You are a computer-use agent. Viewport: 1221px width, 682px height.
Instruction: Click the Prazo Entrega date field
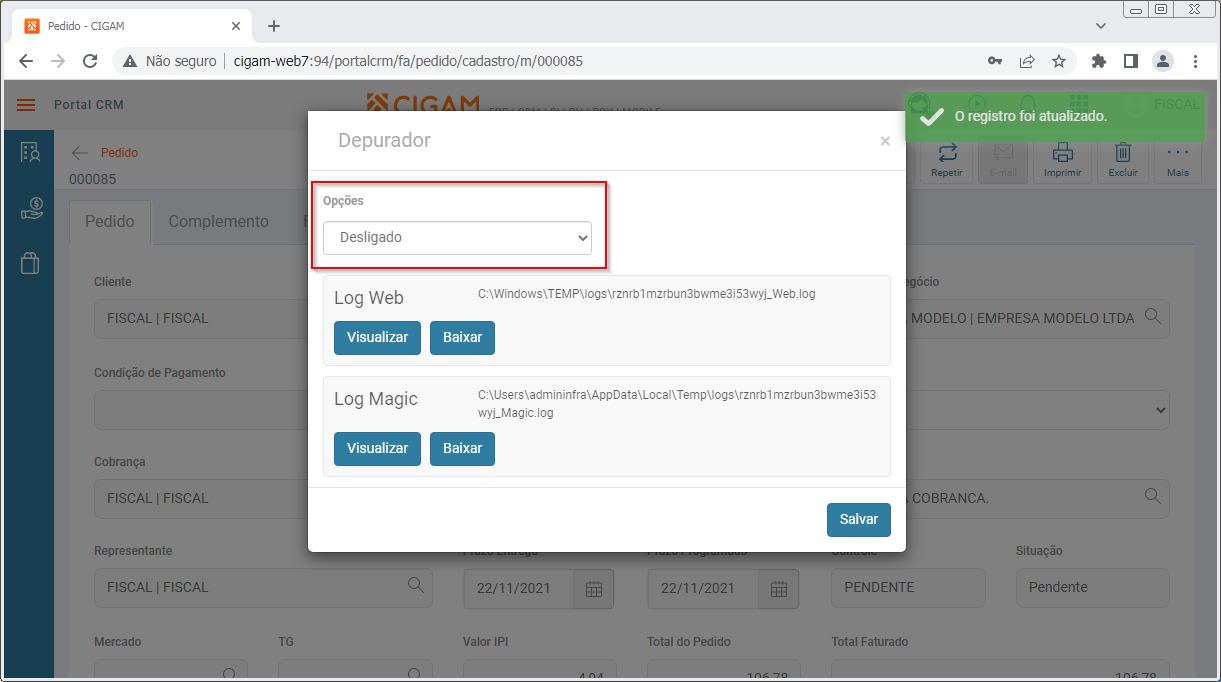[519, 588]
